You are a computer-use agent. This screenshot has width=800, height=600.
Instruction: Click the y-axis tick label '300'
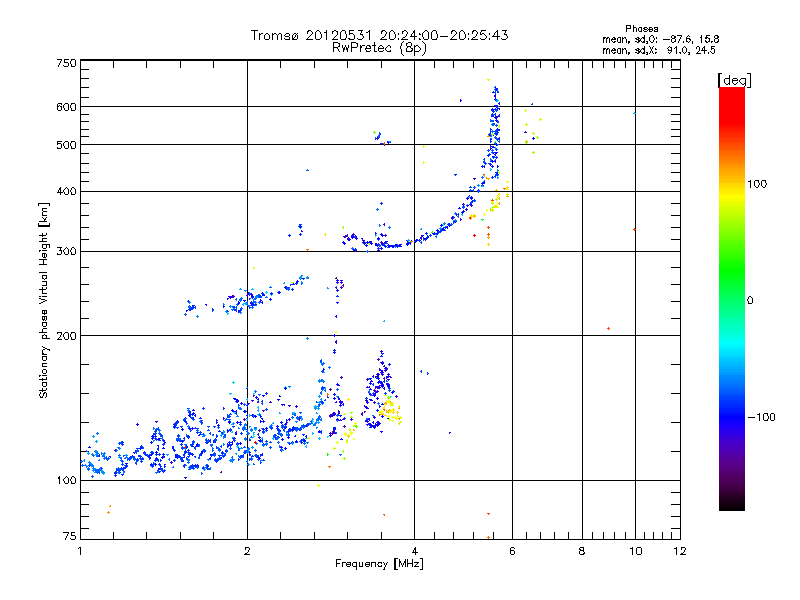coord(66,252)
